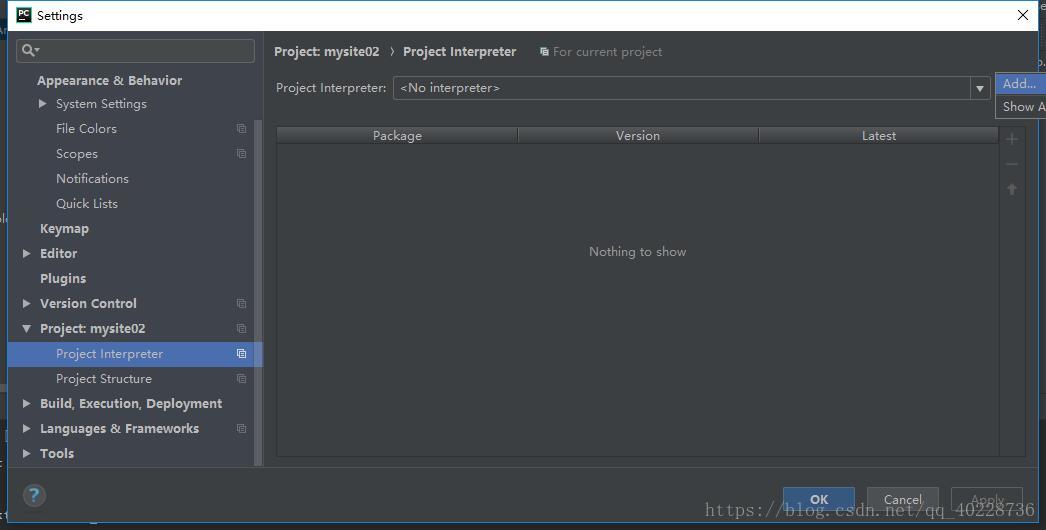Select Appearance & Behavior in the settings tree

coord(109,80)
